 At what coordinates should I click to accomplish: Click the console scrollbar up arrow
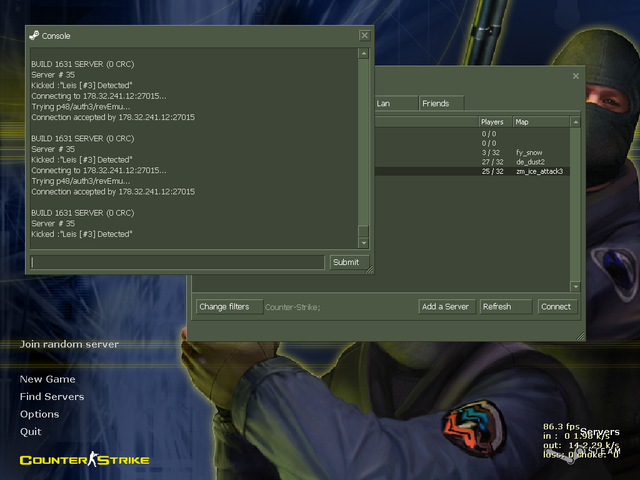coord(363,53)
